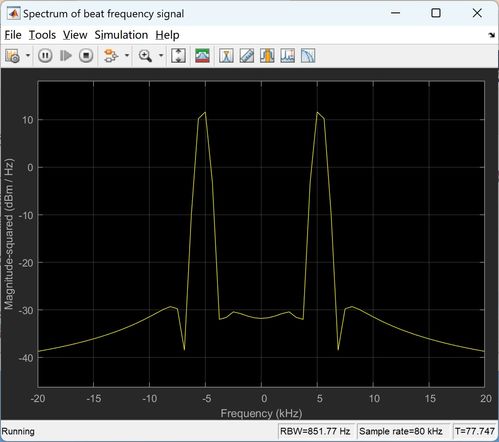The image size is (499, 442).
Task: Expand the configuration properties dropdown arrow
Action: point(28,56)
